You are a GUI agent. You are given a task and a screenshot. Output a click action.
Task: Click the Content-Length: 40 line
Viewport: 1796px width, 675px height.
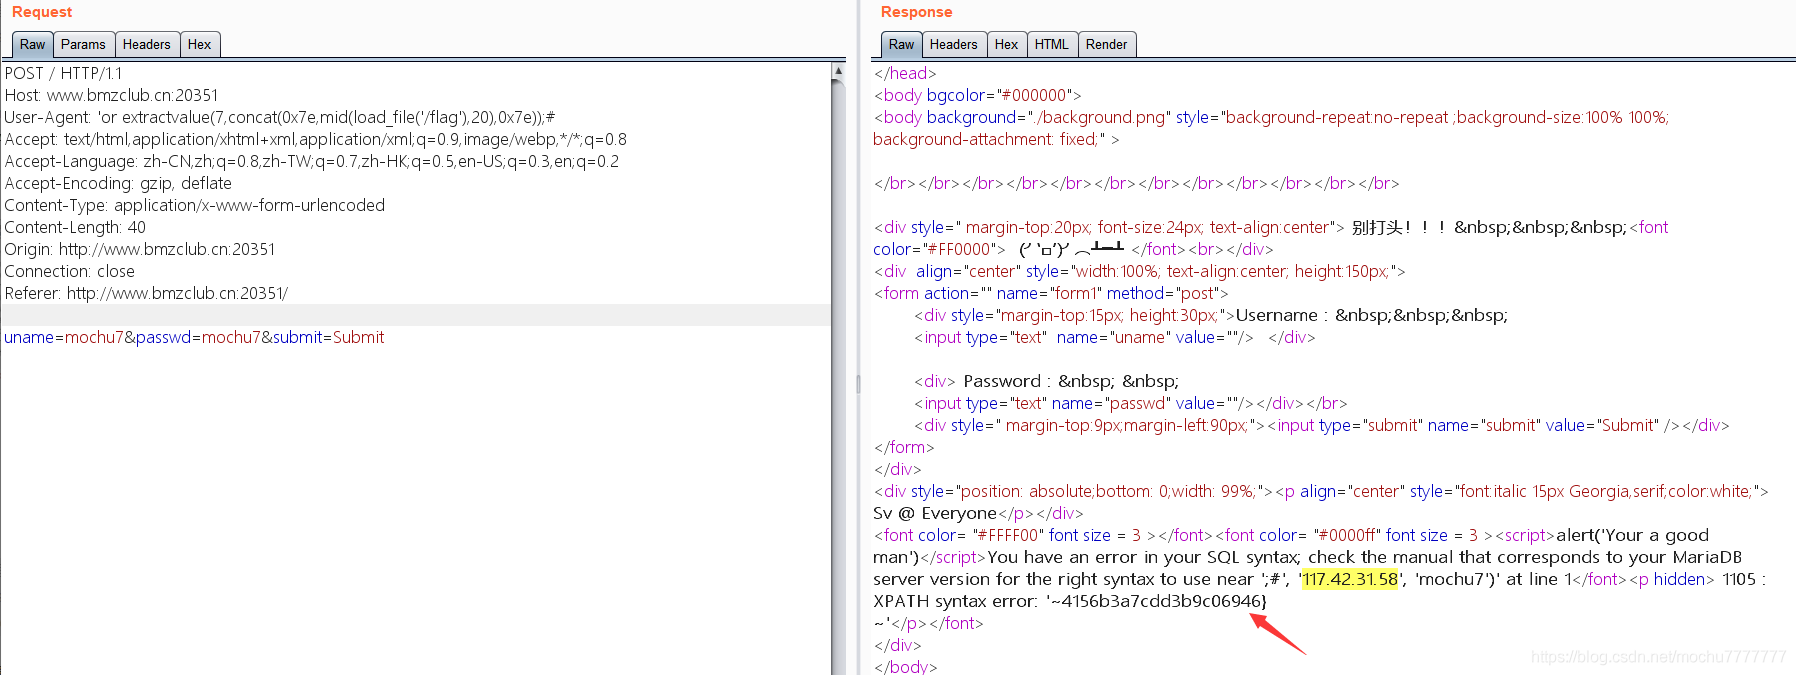pyautogui.click(x=75, y=227)
